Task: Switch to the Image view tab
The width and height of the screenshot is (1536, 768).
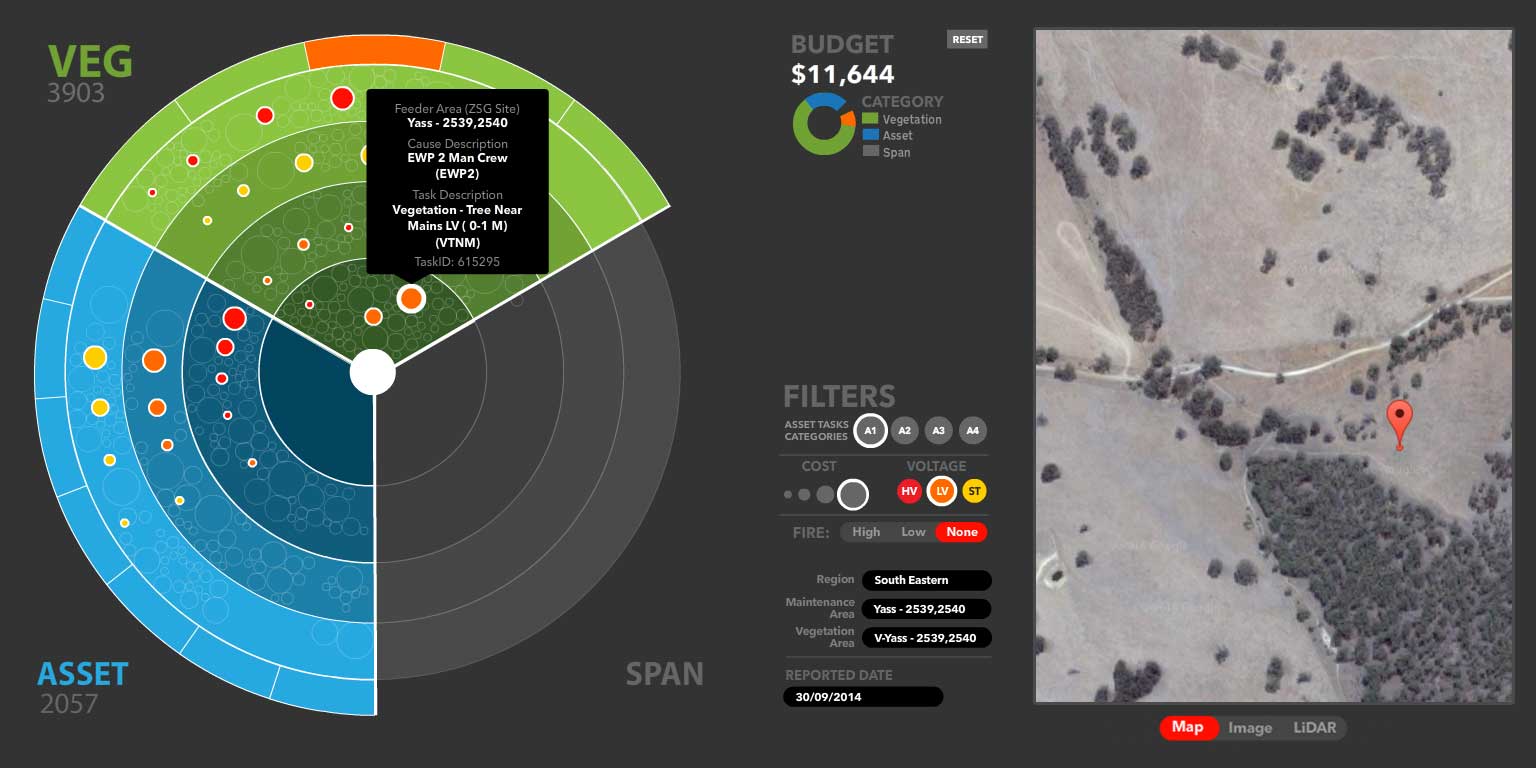Action: 1250,728
